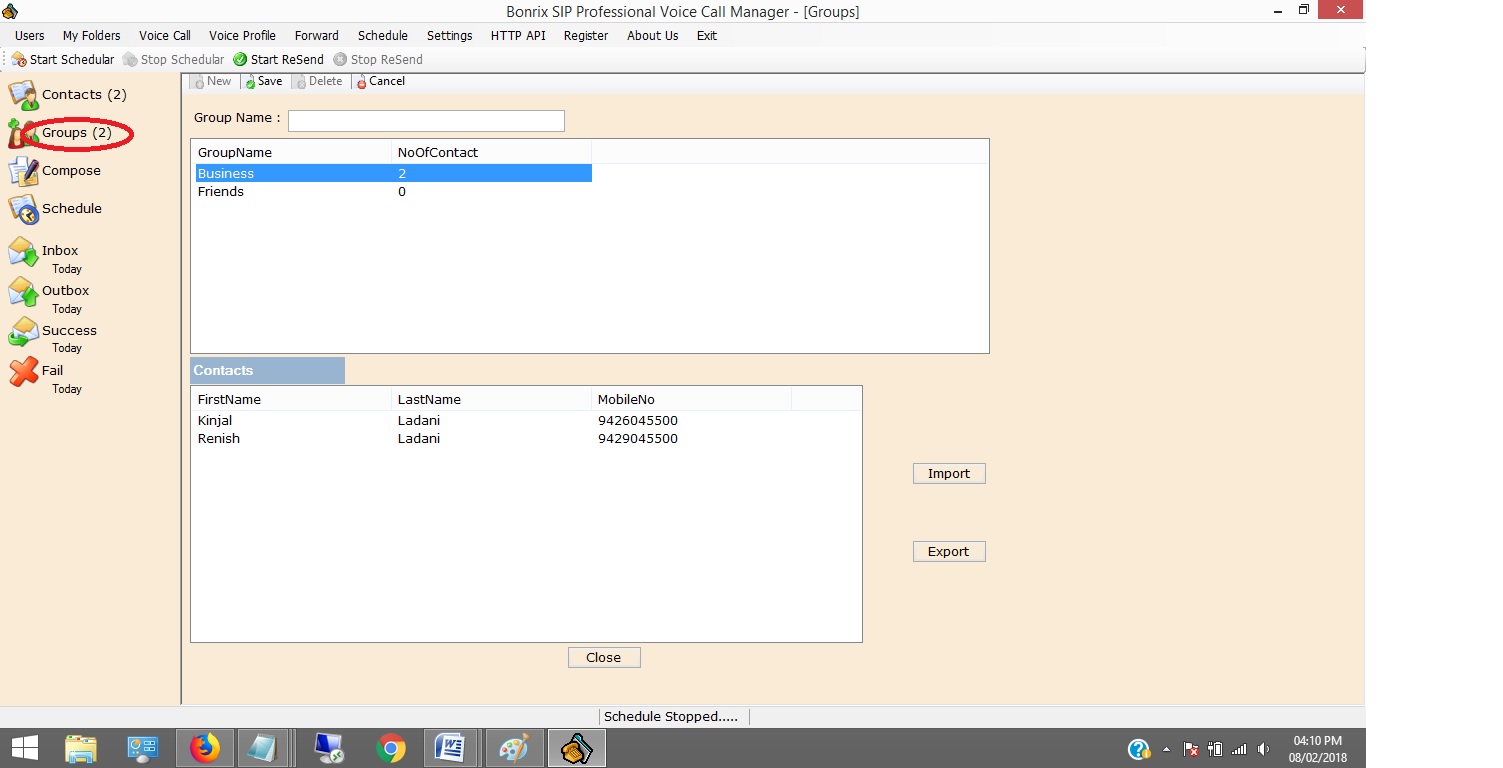
Task: Click Stop ReSend in the toolbar
Action: point(378,60)
